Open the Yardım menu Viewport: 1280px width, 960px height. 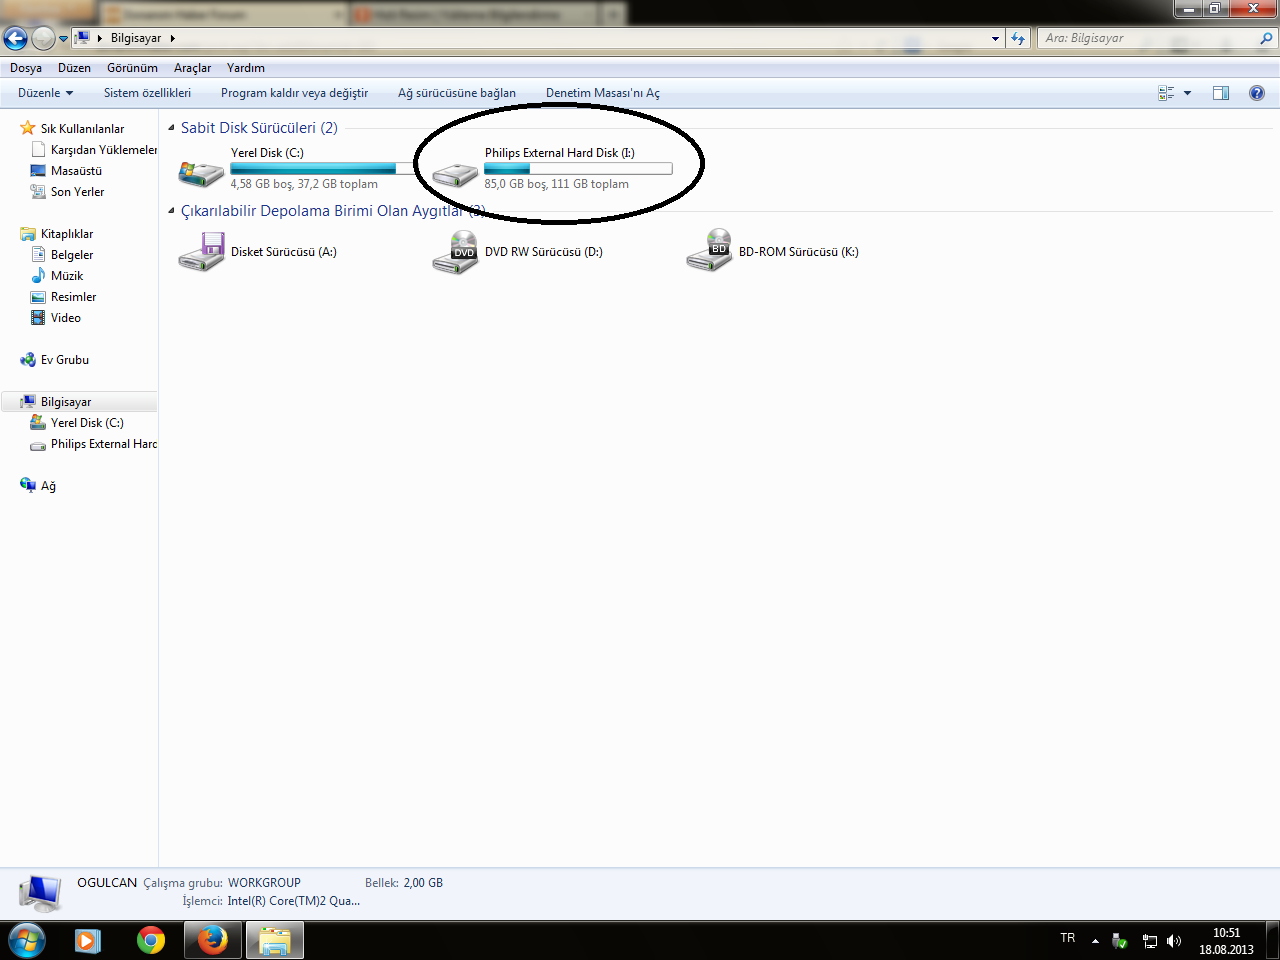coord(246,68)
